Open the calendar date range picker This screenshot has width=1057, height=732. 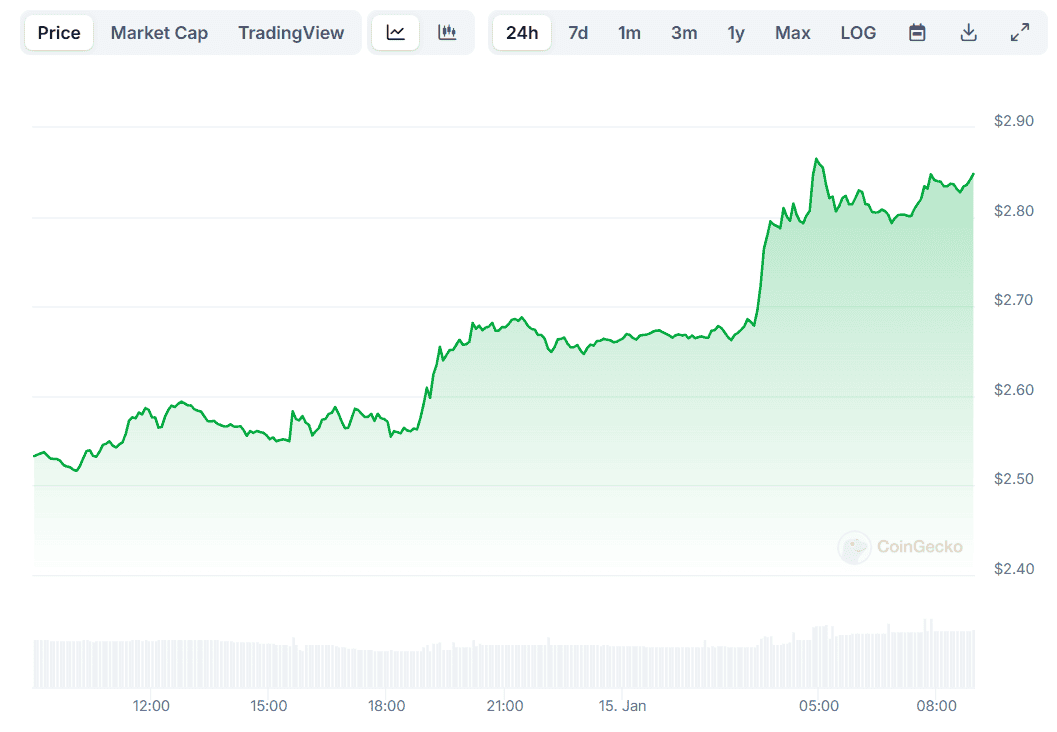[x=917, y=33]
